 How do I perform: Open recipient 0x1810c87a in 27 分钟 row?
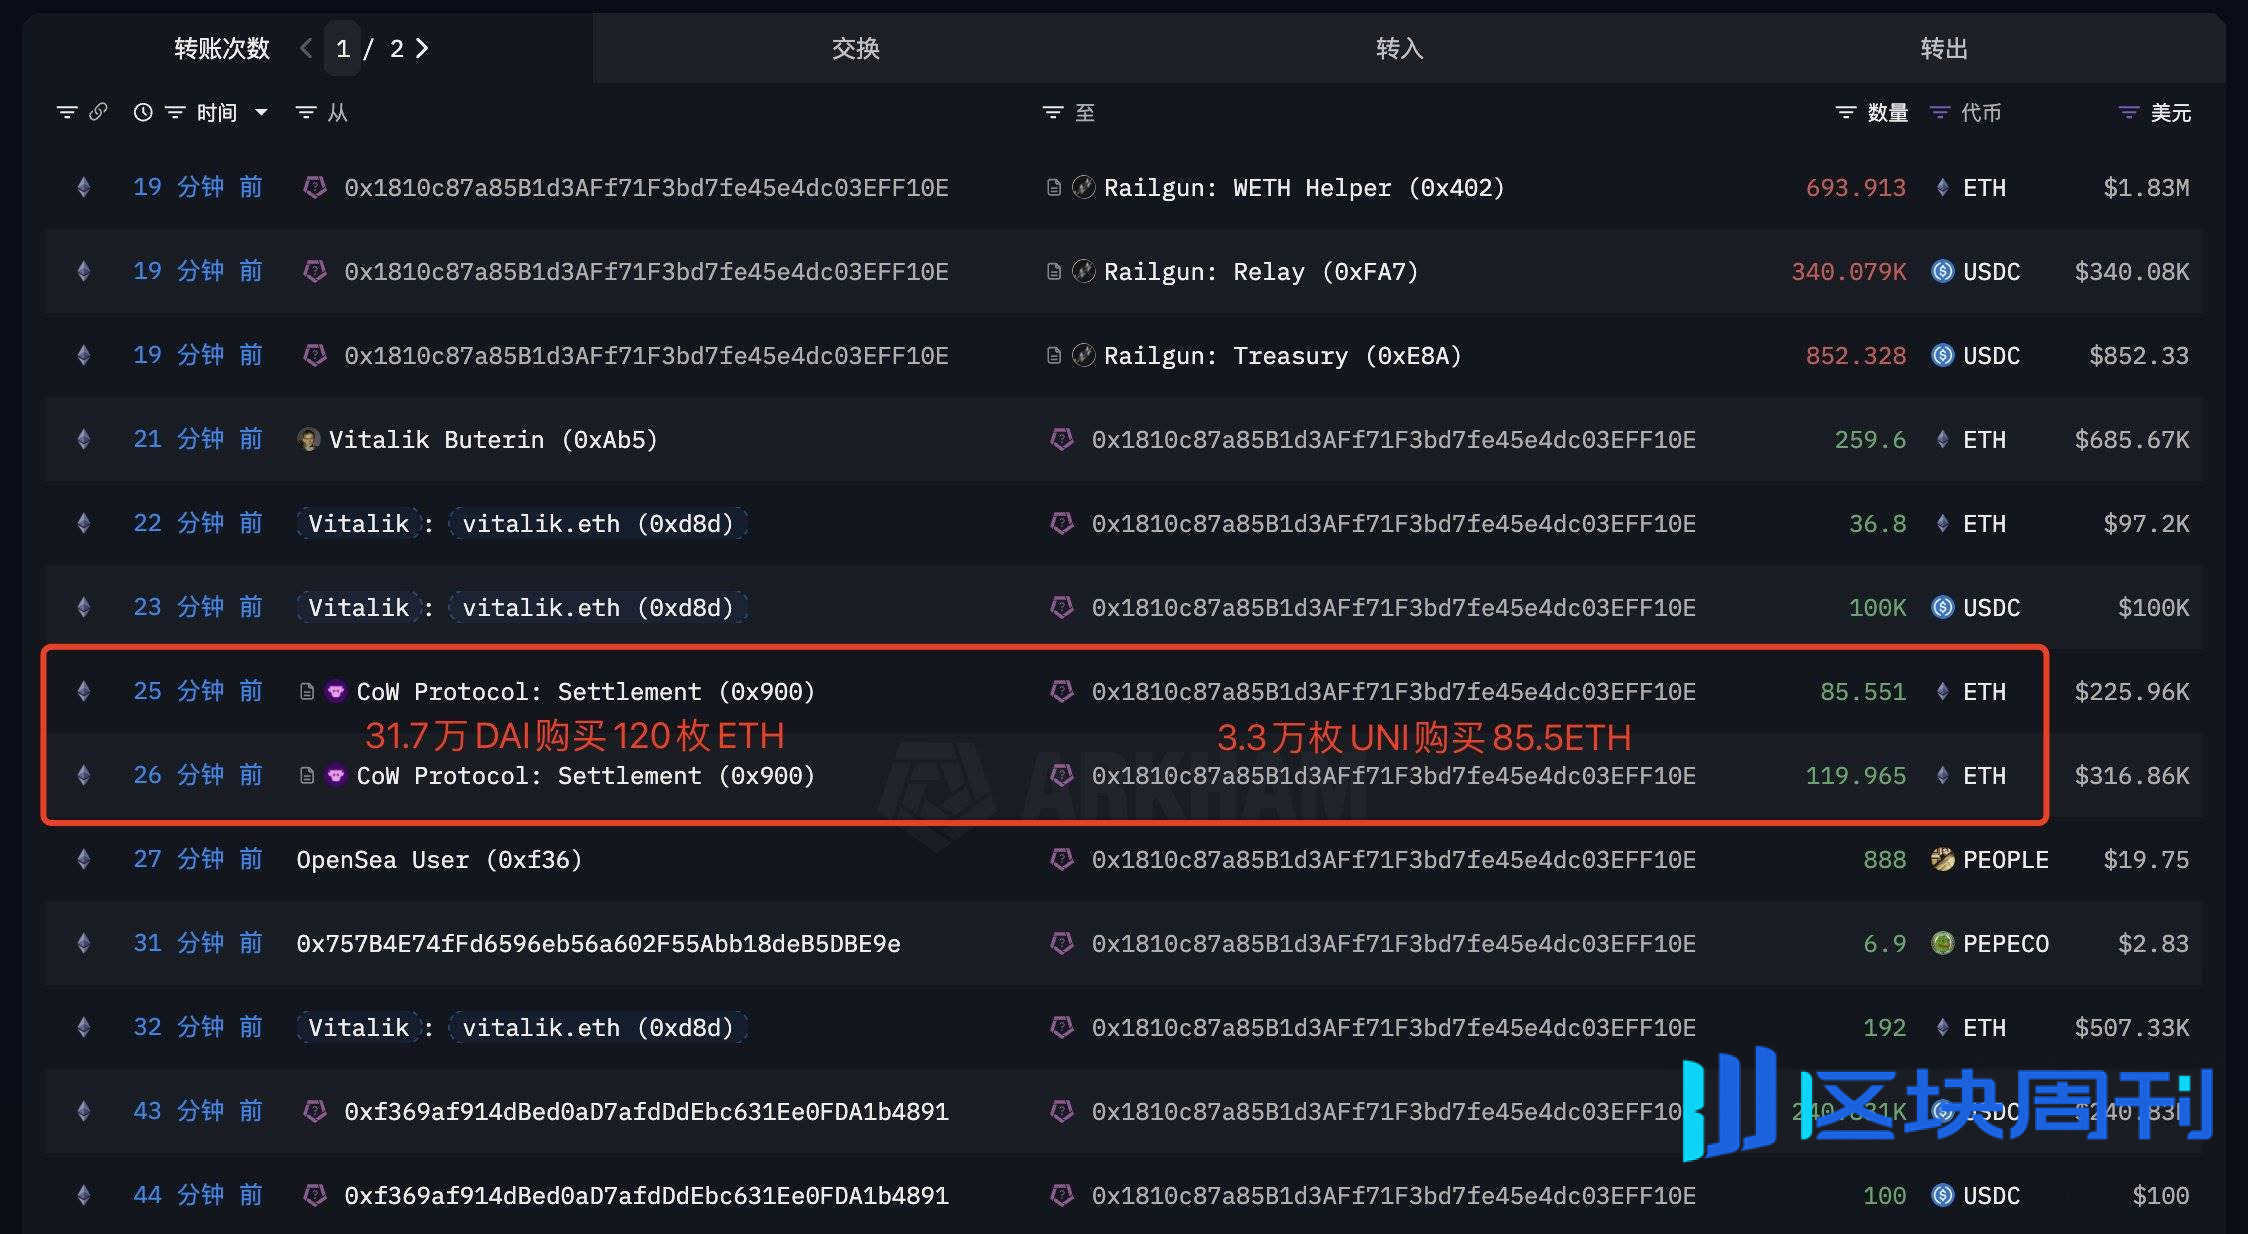(1394, 860)
